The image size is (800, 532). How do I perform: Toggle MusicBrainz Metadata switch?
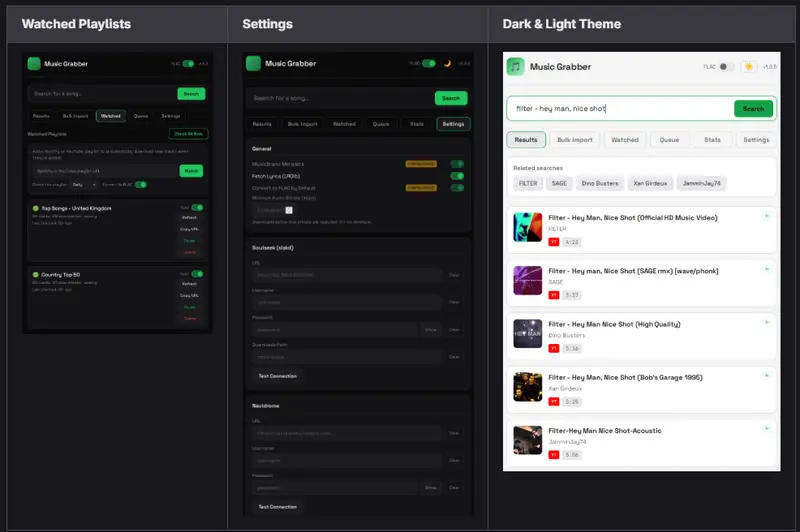[x=457, y=164]
